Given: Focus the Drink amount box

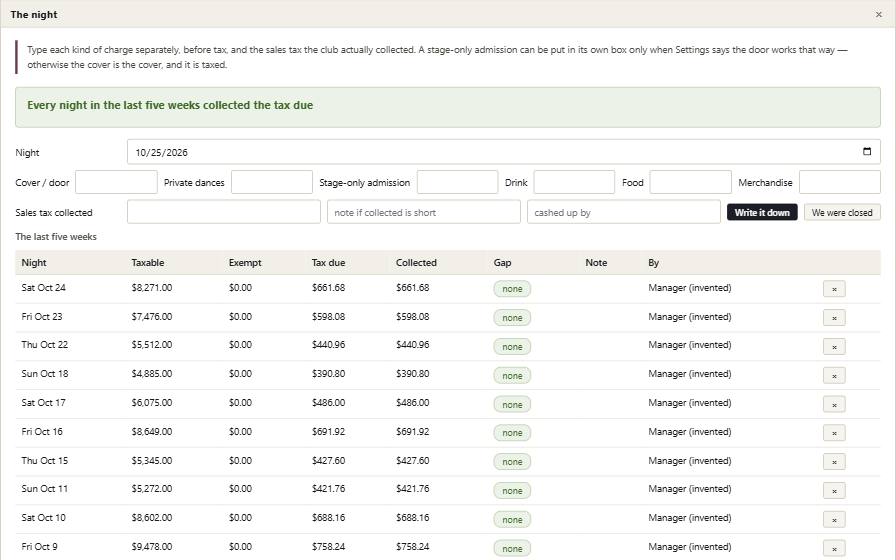Looking at the screenshot, I should [574, 182].
